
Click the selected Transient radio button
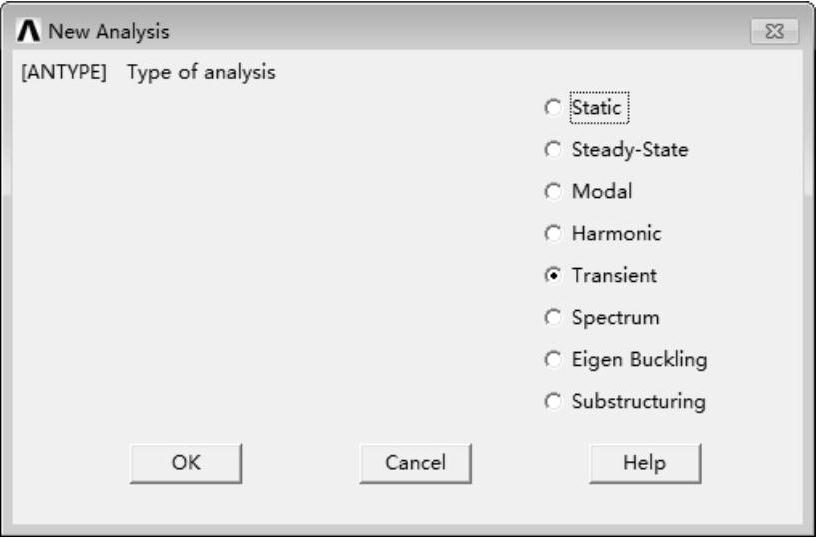[x=553, y=276]
